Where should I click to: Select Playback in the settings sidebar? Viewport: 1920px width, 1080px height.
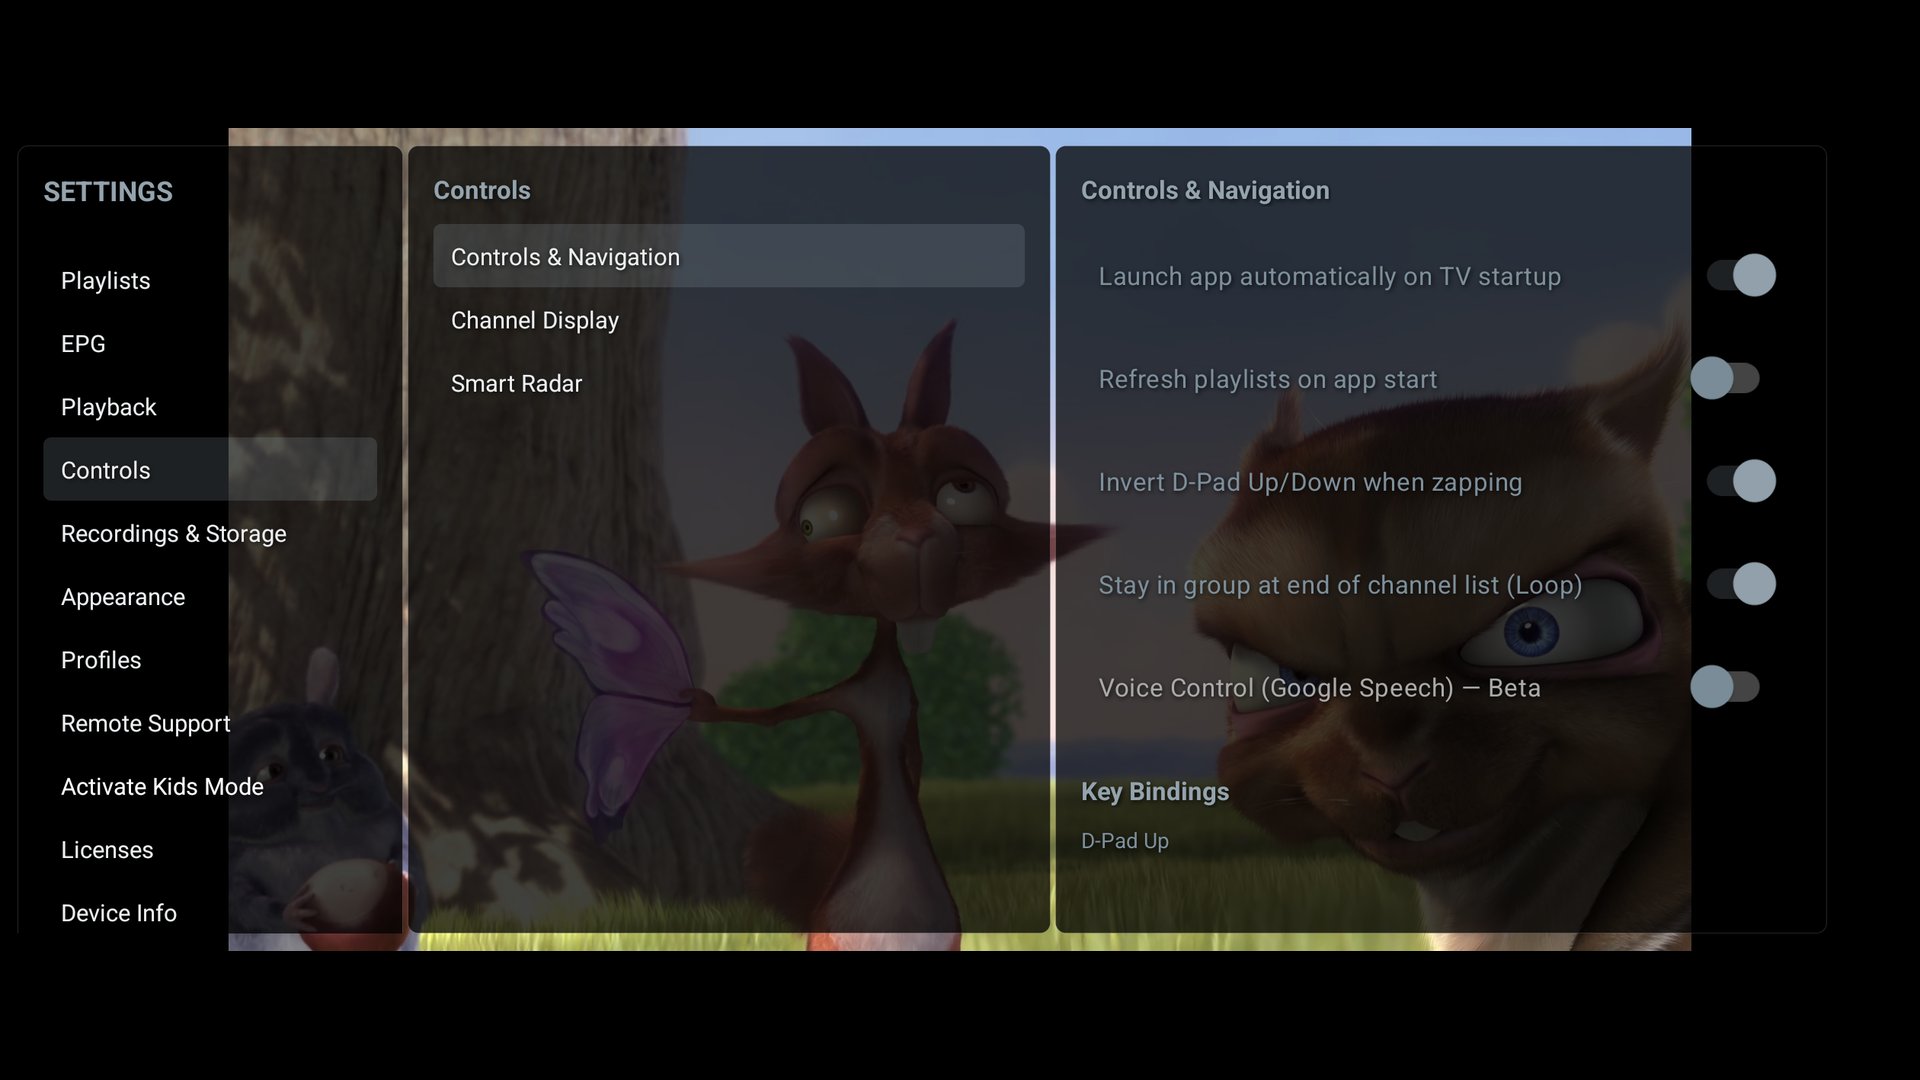[x=210, y=407]
